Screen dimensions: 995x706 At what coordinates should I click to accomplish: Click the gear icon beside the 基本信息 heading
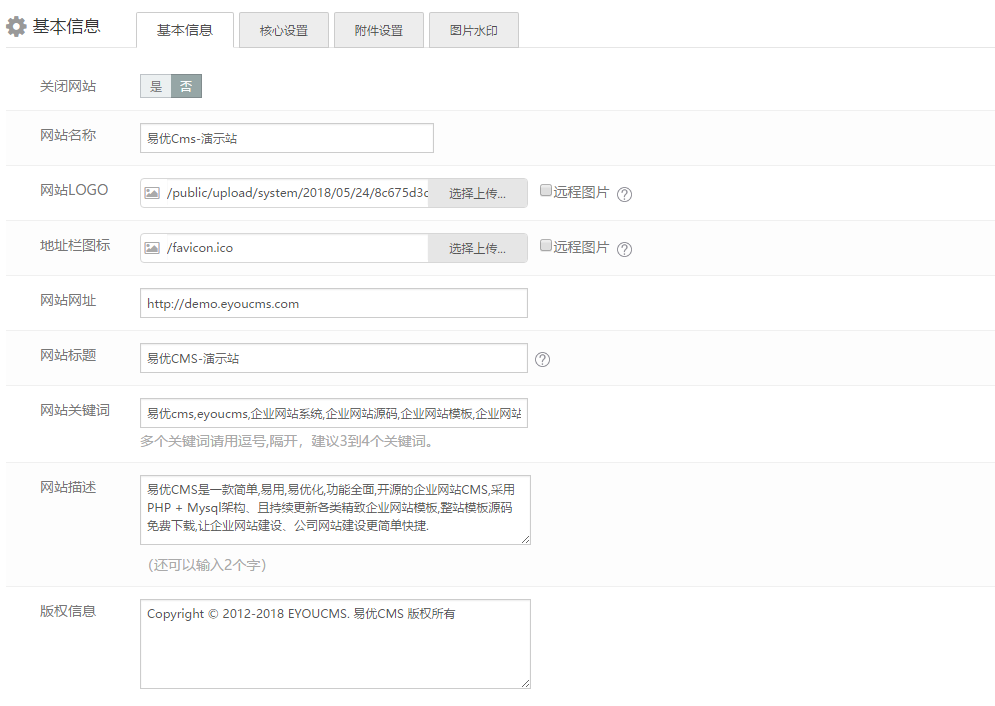point(16,27)
